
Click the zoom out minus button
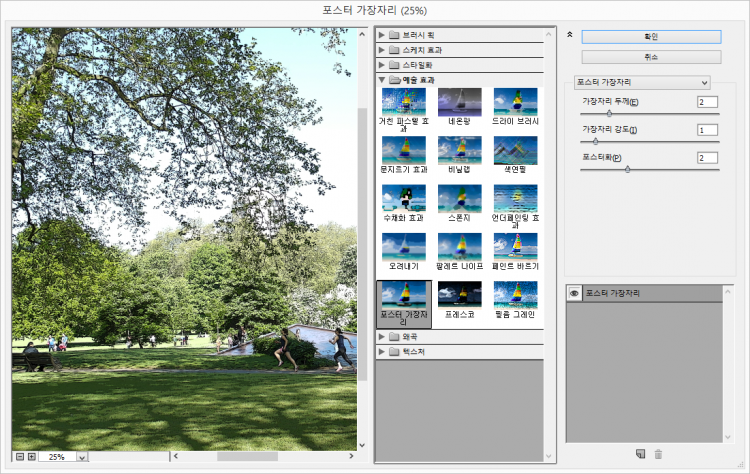(x=19, y=457)
